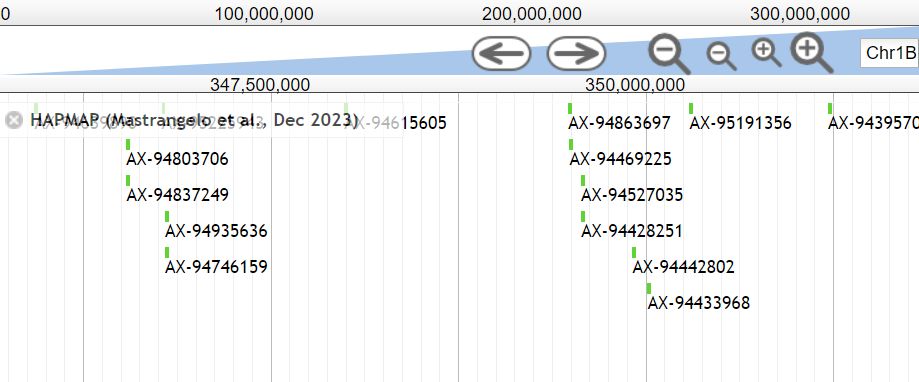The height and width of the screenshot is (382, 919).
Task: Select marker AX-95191356
Action: tap(740, 123)
